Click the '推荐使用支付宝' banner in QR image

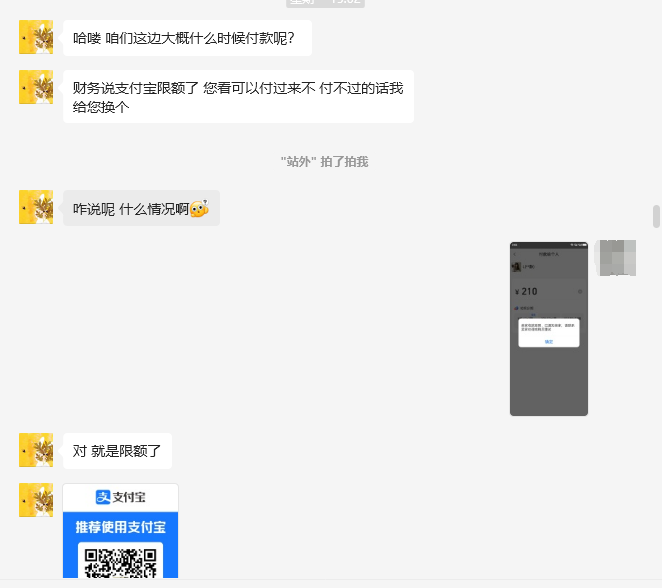coord(120,527)
